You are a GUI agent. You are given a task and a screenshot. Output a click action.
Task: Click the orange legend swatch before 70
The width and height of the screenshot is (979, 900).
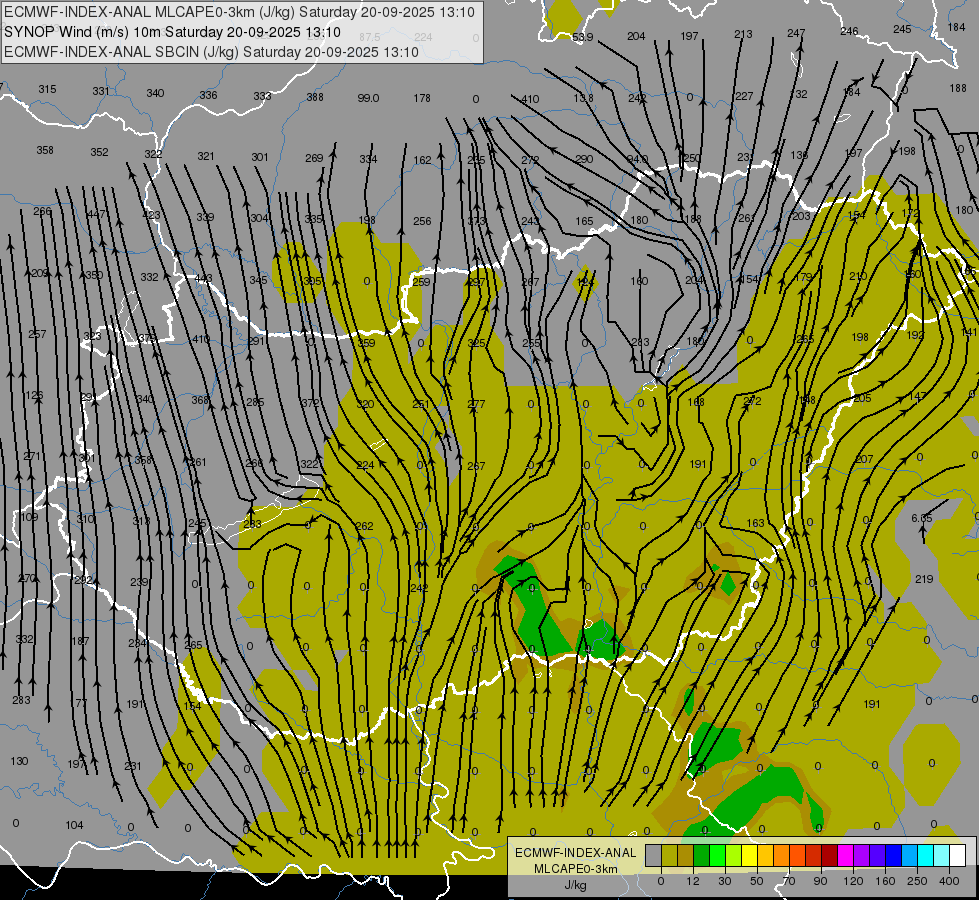click(782, 855)
